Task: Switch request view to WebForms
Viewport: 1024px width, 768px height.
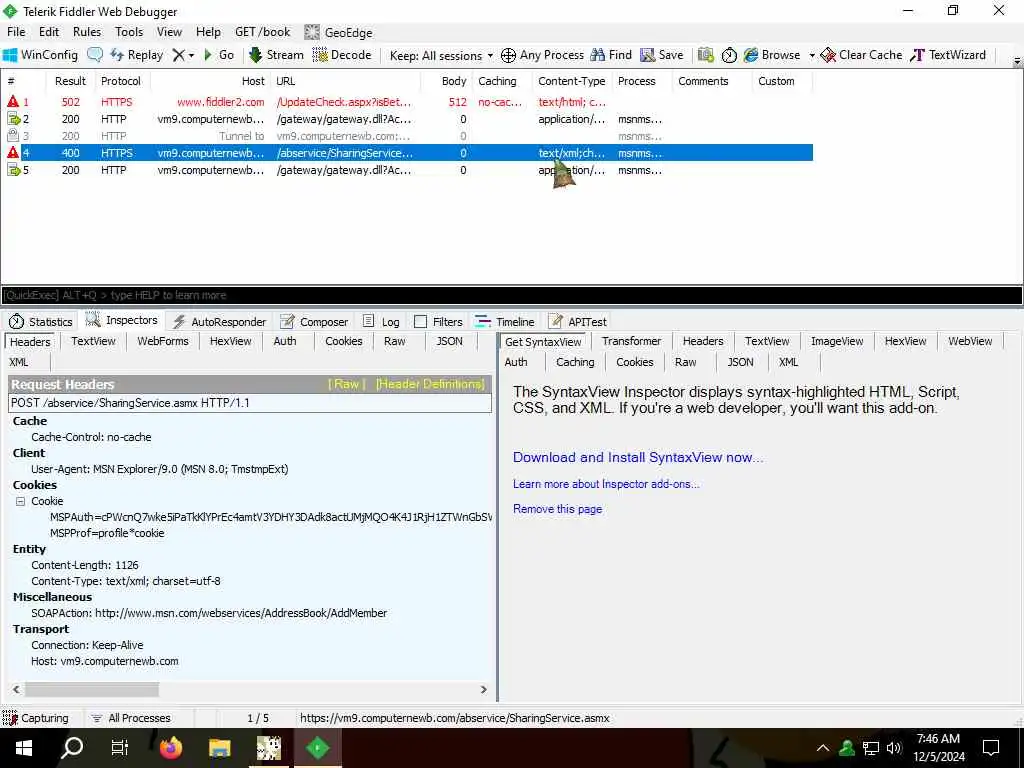Action: 163,341
